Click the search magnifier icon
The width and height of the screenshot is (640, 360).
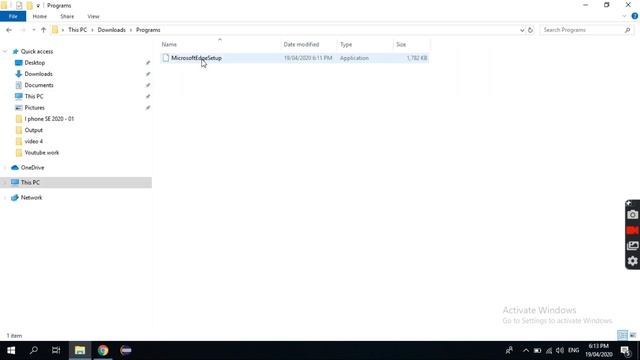pyautogui.click(x=627, y=30)
